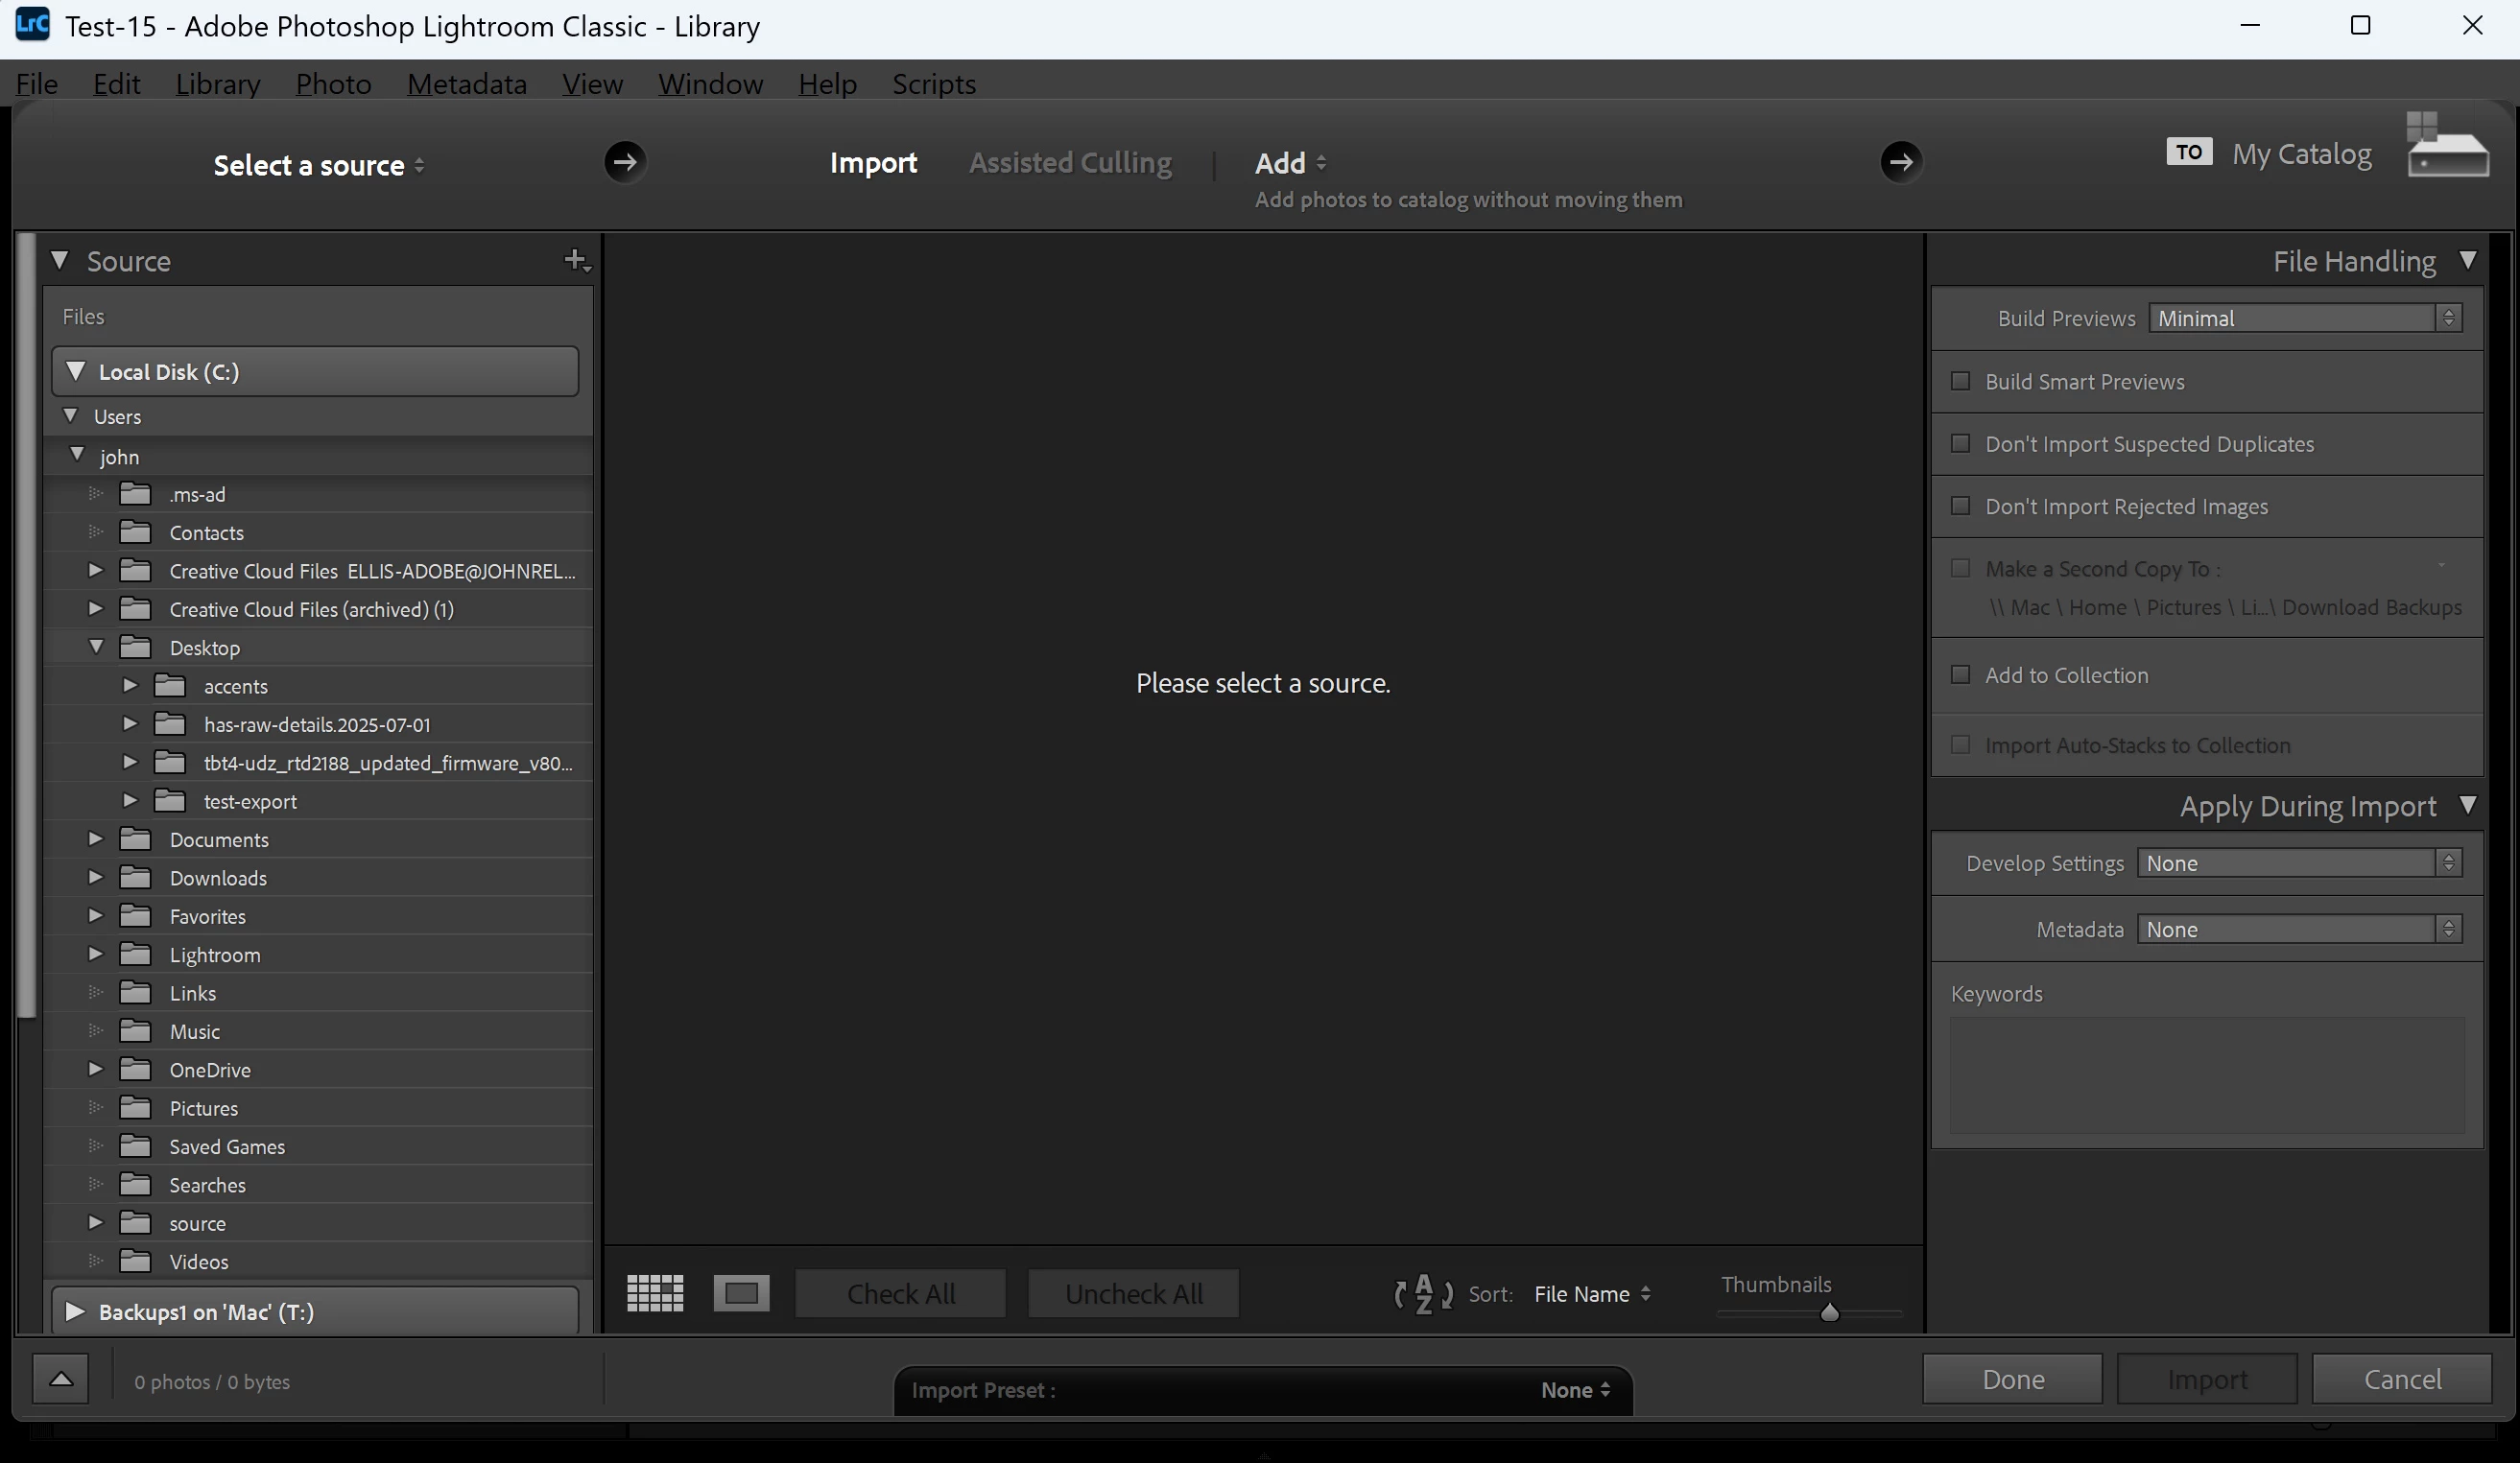Switch to grid view icon
Image resolution: width=2520 pixels, height=1463 pixels.
[655, 1293]
